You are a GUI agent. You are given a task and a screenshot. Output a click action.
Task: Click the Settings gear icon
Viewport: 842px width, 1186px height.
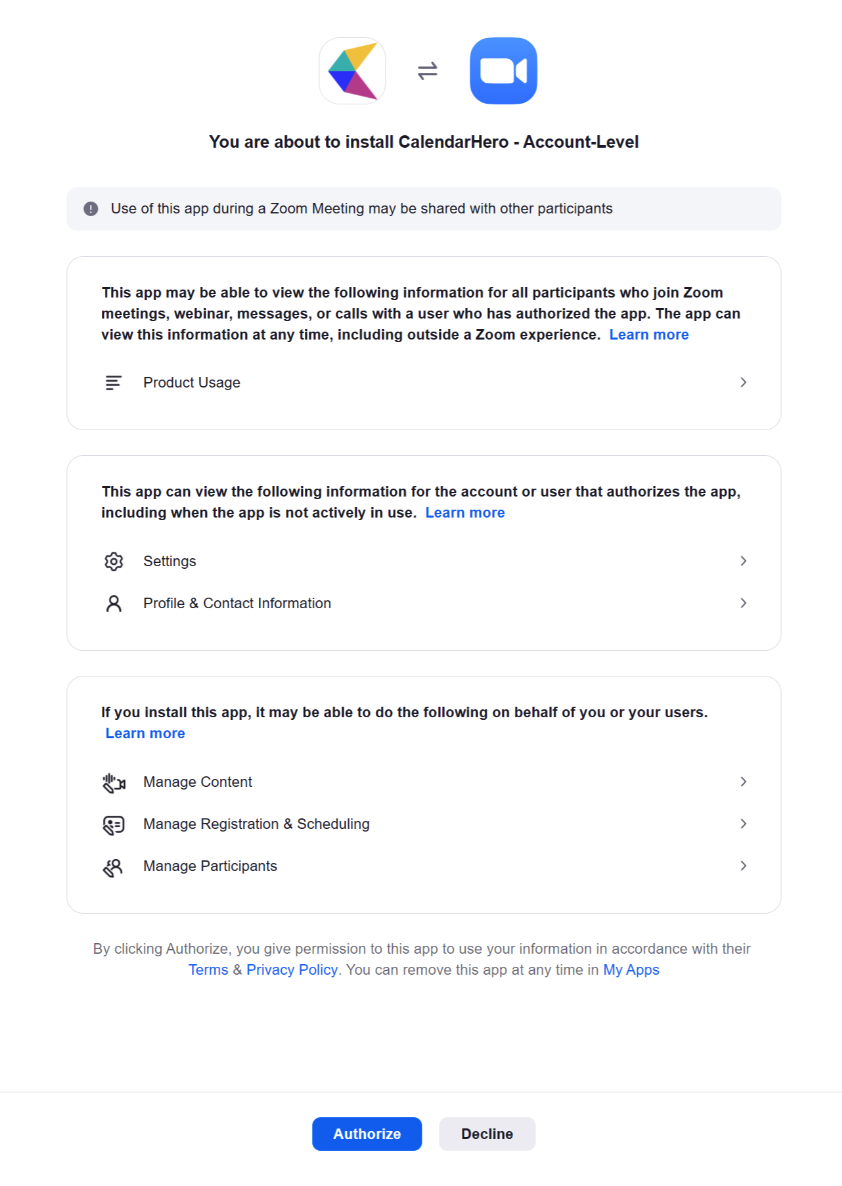click(x=113, y=561)
